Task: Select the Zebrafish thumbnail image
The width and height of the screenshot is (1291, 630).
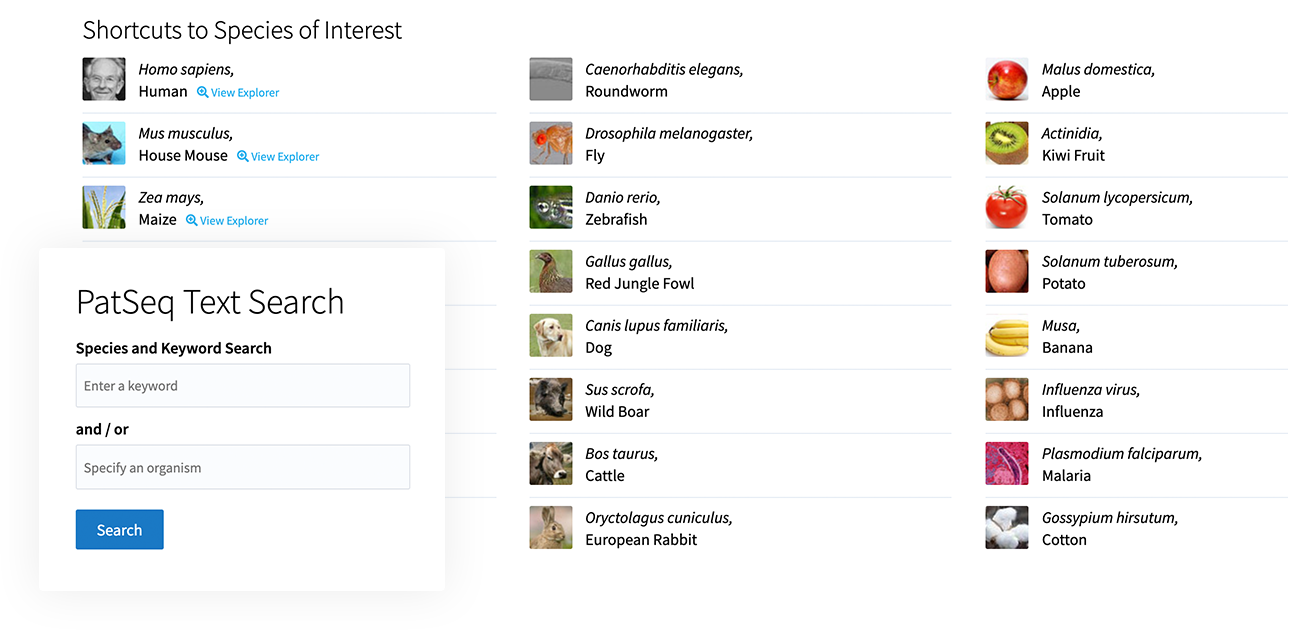Action: 551,208
